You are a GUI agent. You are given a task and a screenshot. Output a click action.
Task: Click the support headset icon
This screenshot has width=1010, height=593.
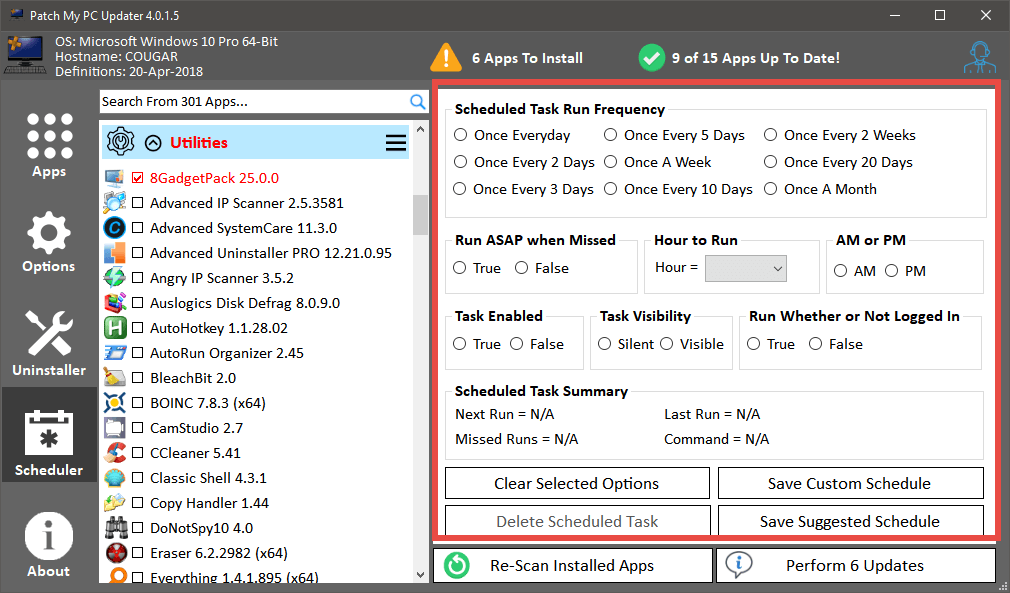[x=978, y=58]
